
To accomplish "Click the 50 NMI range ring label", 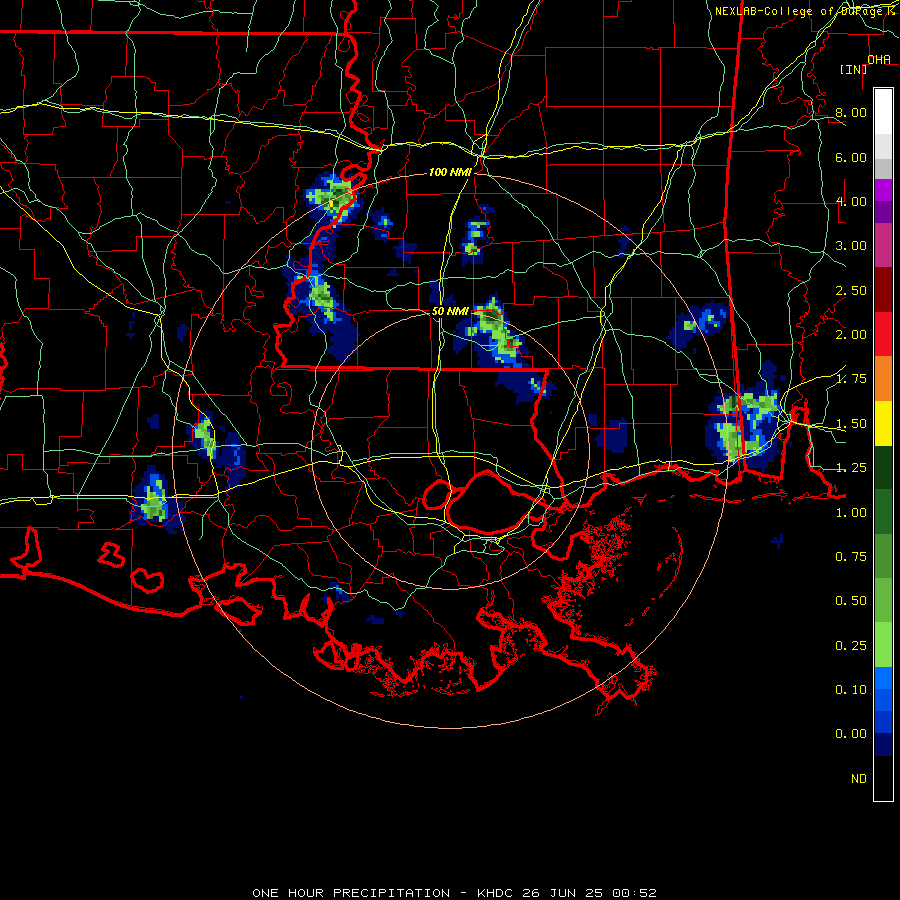I will pyautogui.click(x=450, y=311).
